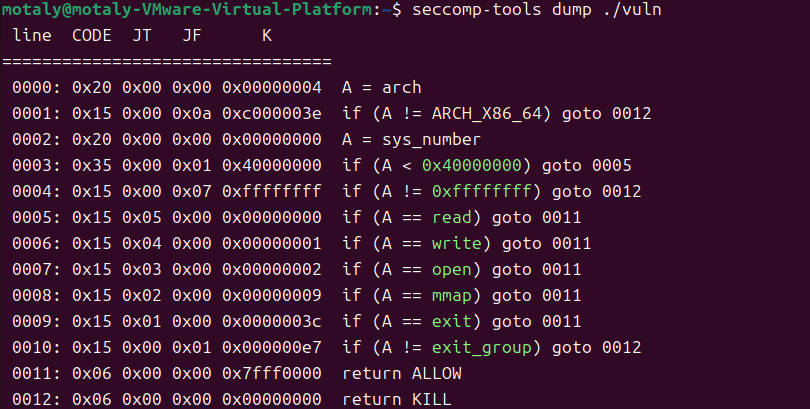Viewport: 810px width, 409px height.
Task: Click the 'JT' column header
Action: pos(142,36)
